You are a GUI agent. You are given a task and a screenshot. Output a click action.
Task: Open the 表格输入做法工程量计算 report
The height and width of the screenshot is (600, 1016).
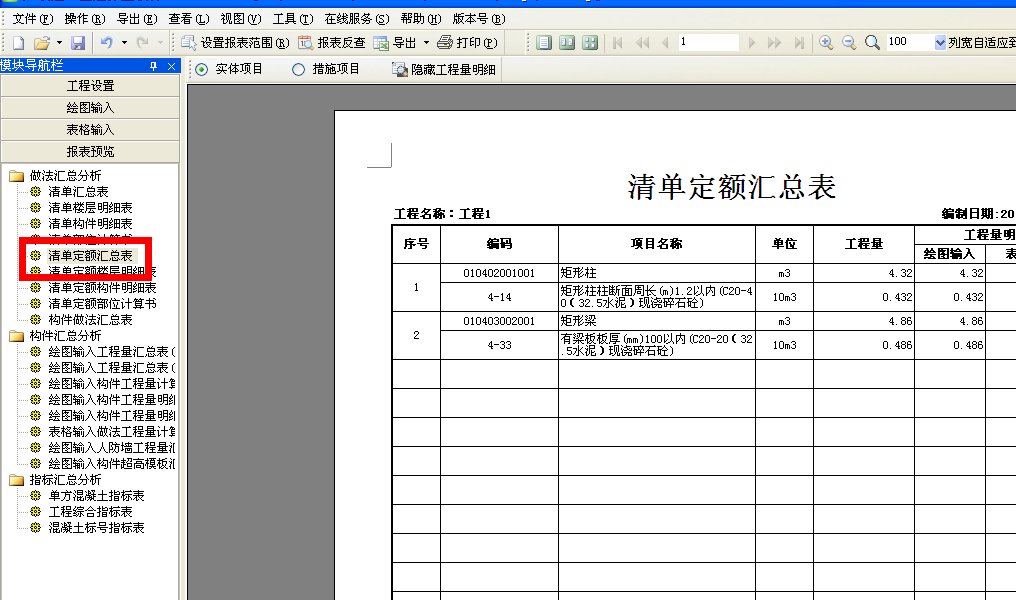tap(111, 432)
